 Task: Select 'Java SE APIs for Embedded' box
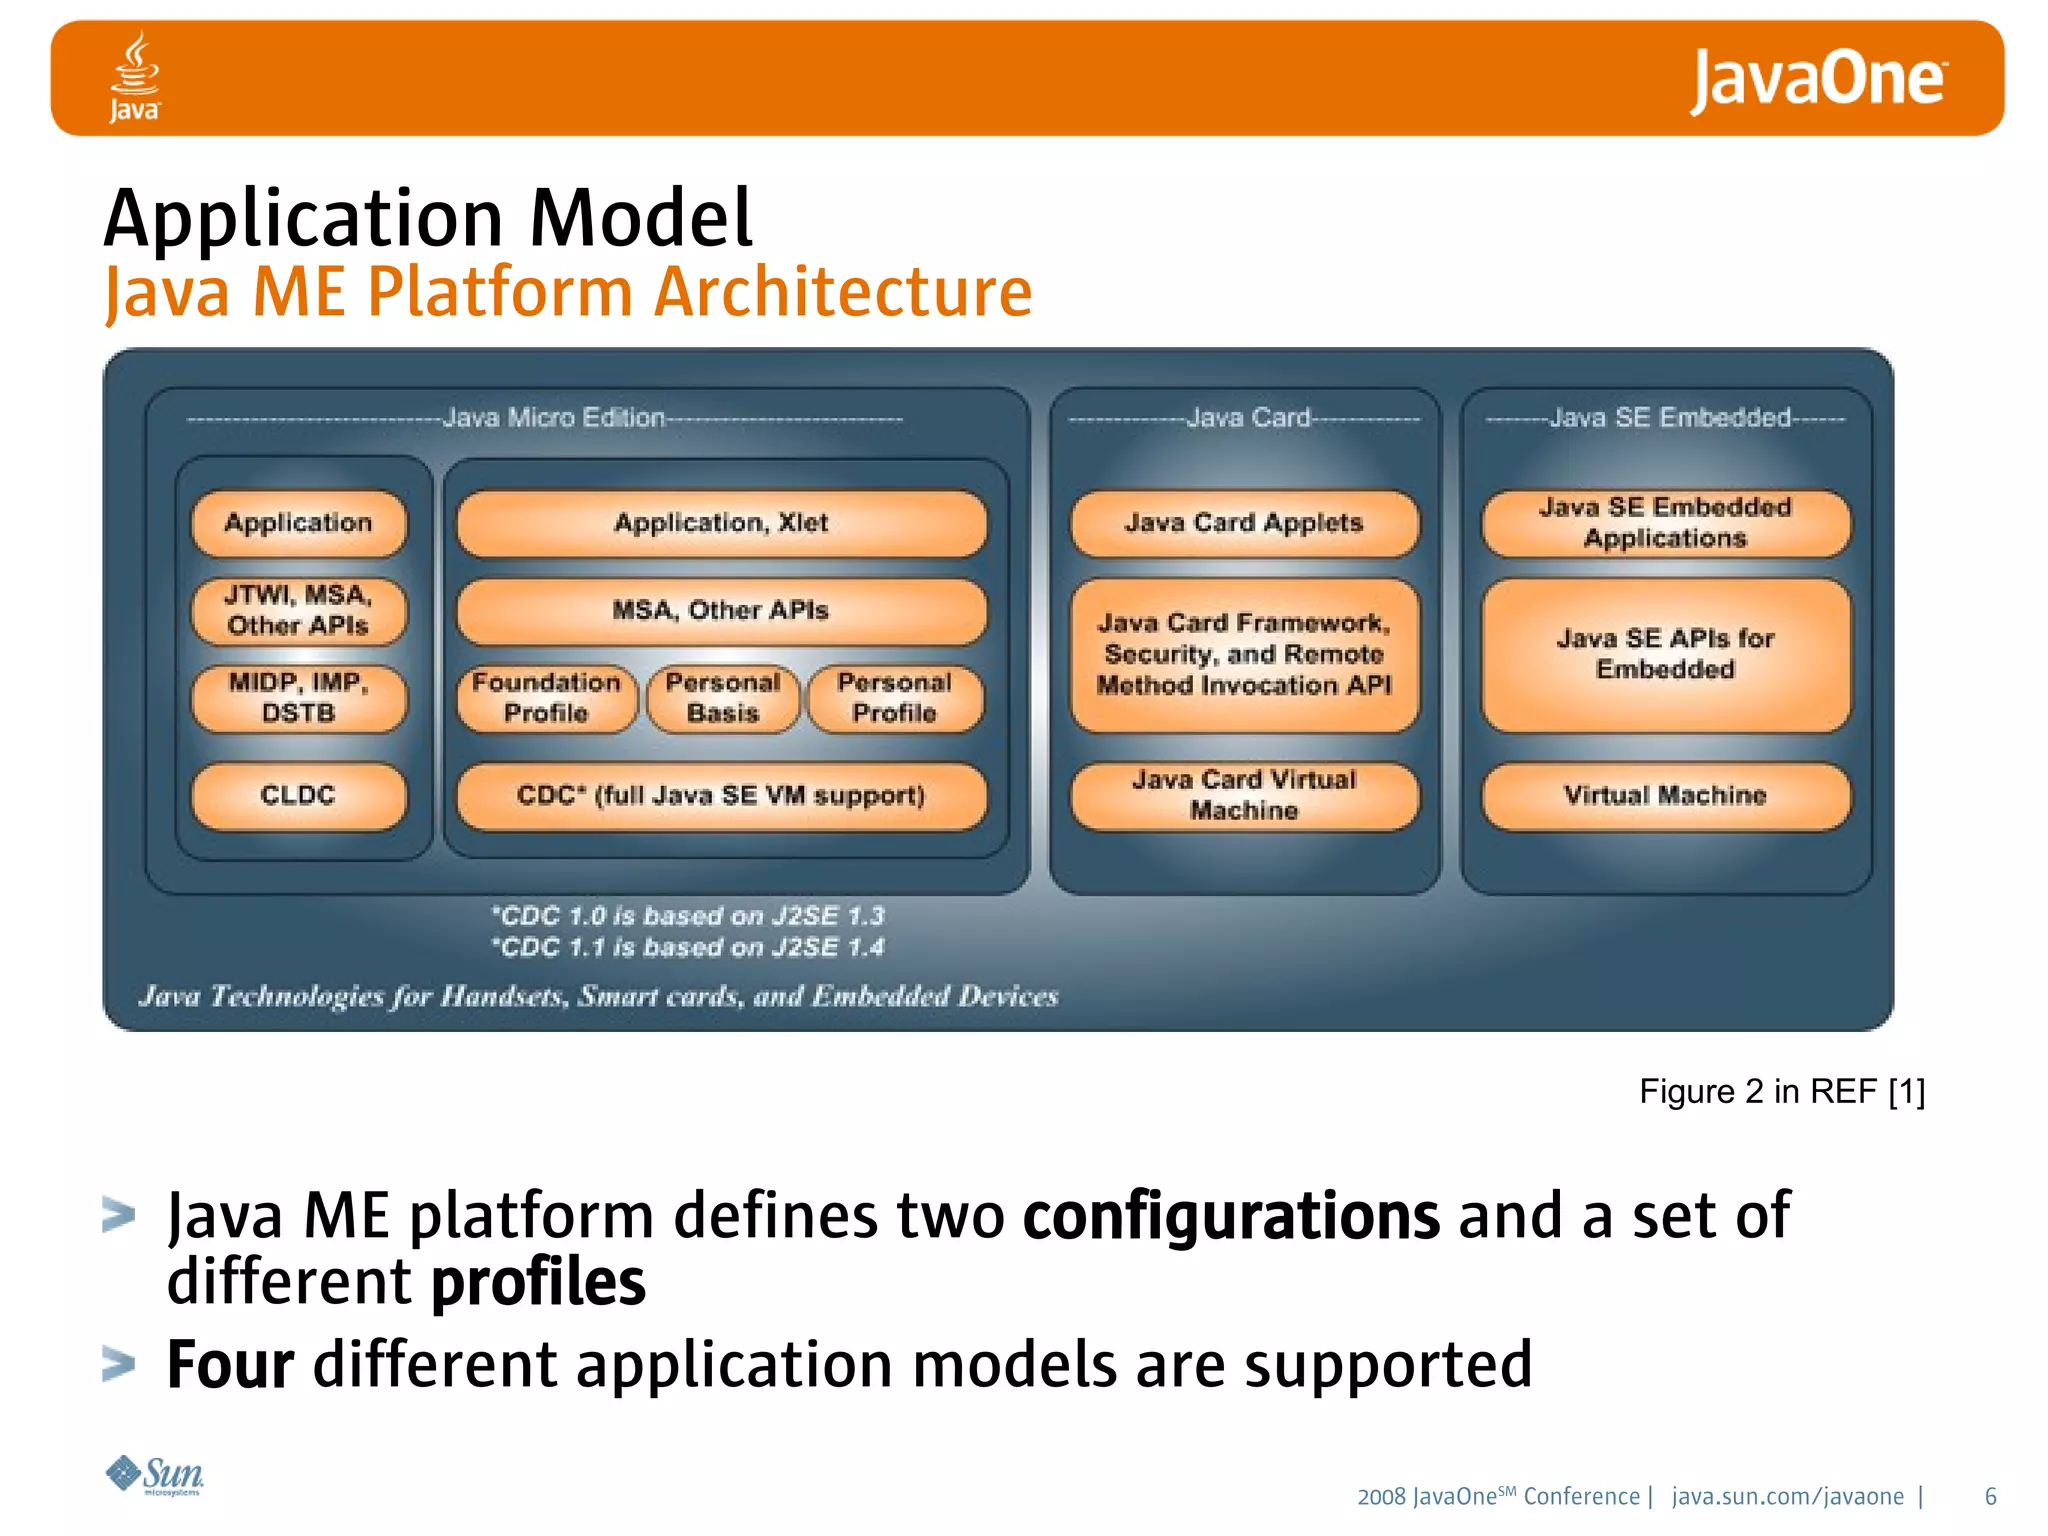coord(1666,655)
